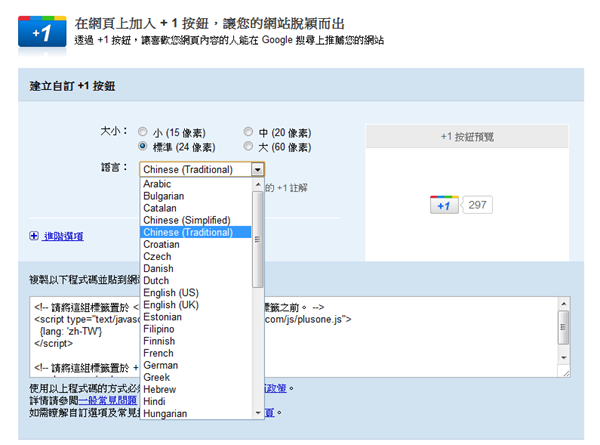Select Finnish language option
Viewport: 600px width, 445px height.
196,341
